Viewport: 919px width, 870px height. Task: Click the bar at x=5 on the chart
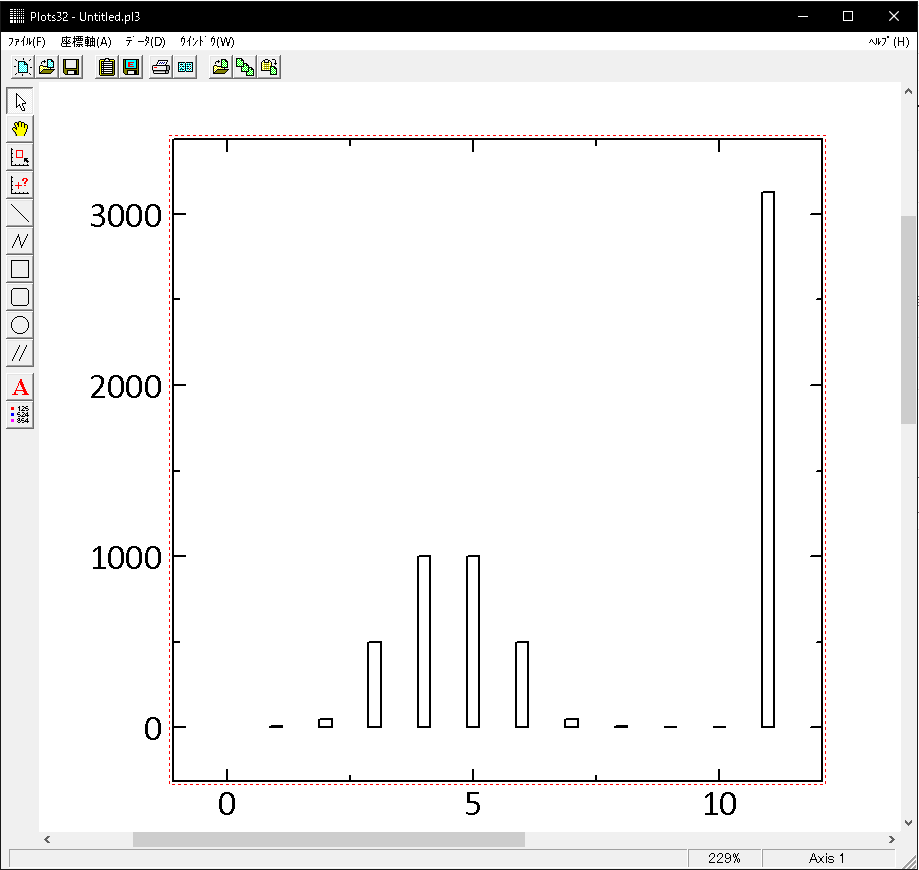[x=473, y=641]
